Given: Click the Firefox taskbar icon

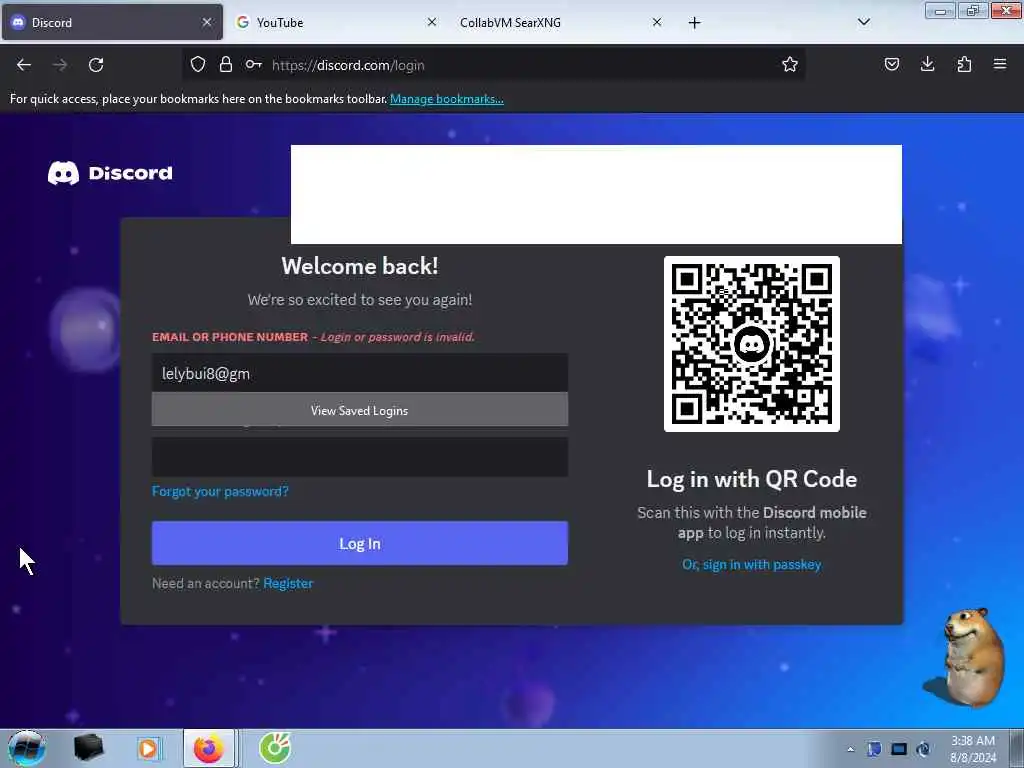Looking at the screenshot, I should click(x=209, y=748).
